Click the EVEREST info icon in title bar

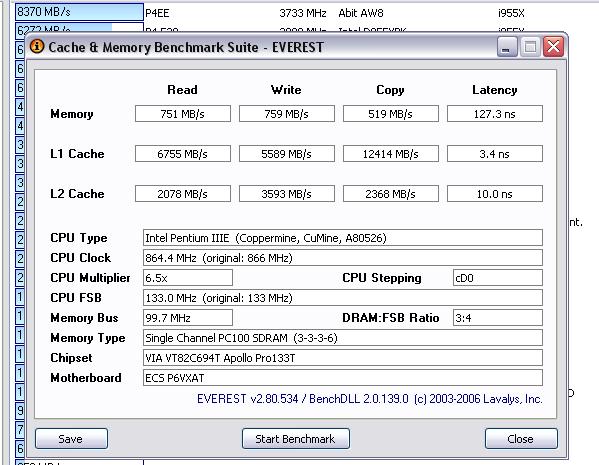coord(37,47)
